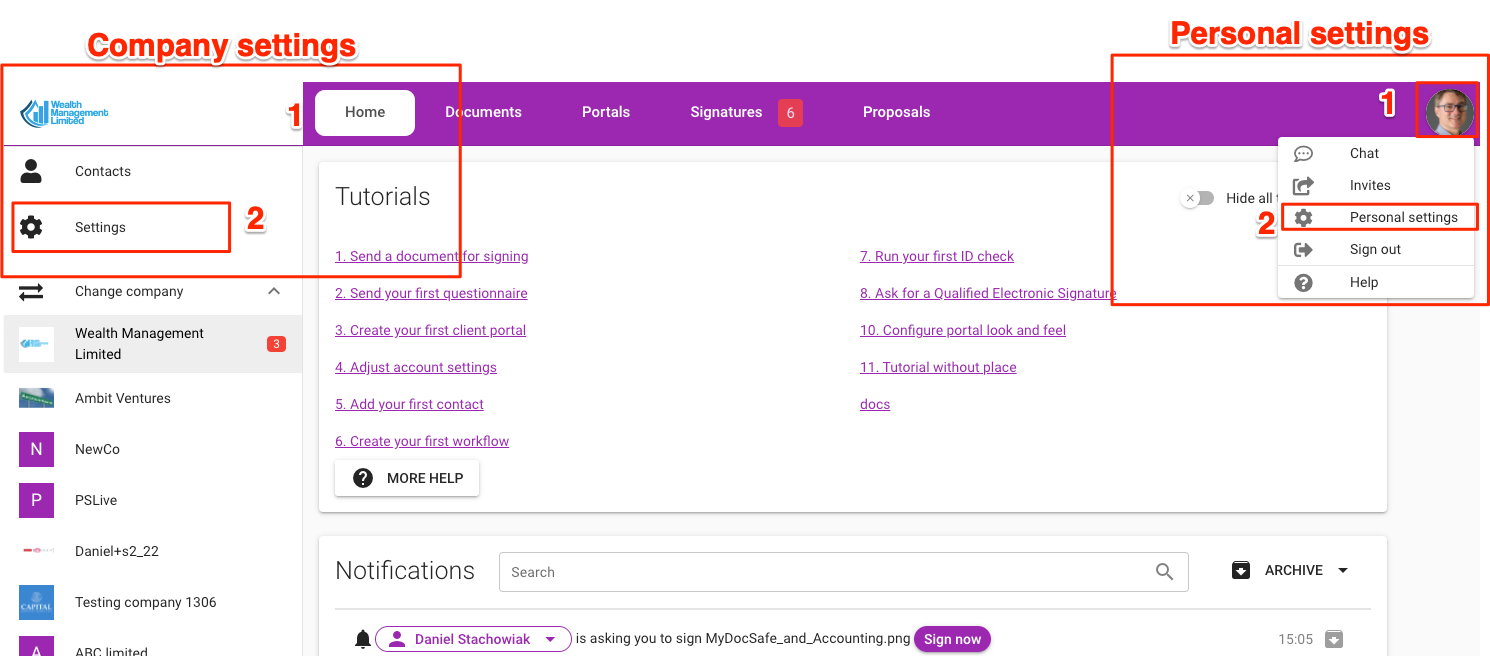Screen dimensions: 1490x656
Task: Switch to the Documents tab
Action: (x=483, y=112)
